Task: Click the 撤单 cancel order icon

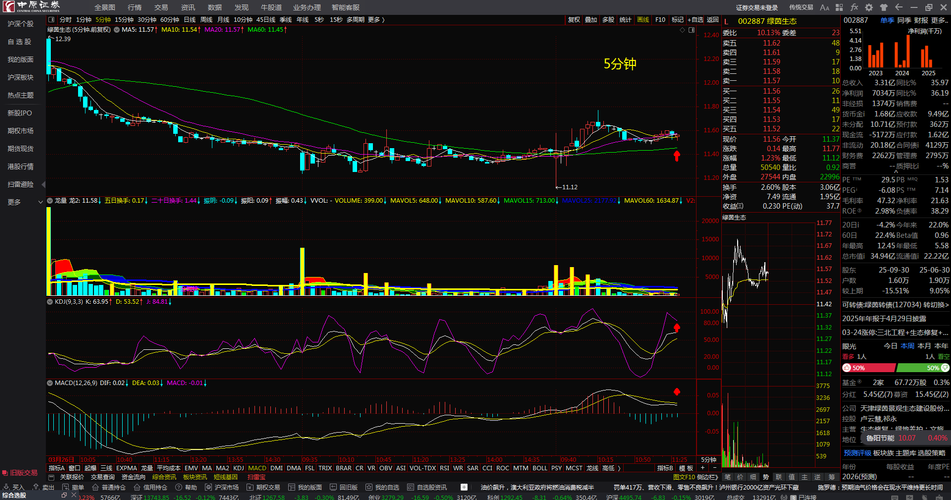Action: [66, 487]
